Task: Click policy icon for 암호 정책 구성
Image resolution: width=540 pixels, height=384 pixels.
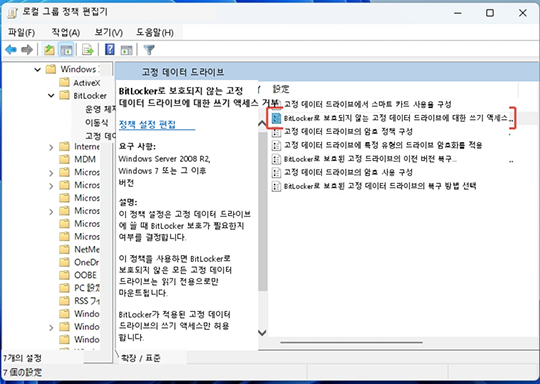Action: [276, 132]
